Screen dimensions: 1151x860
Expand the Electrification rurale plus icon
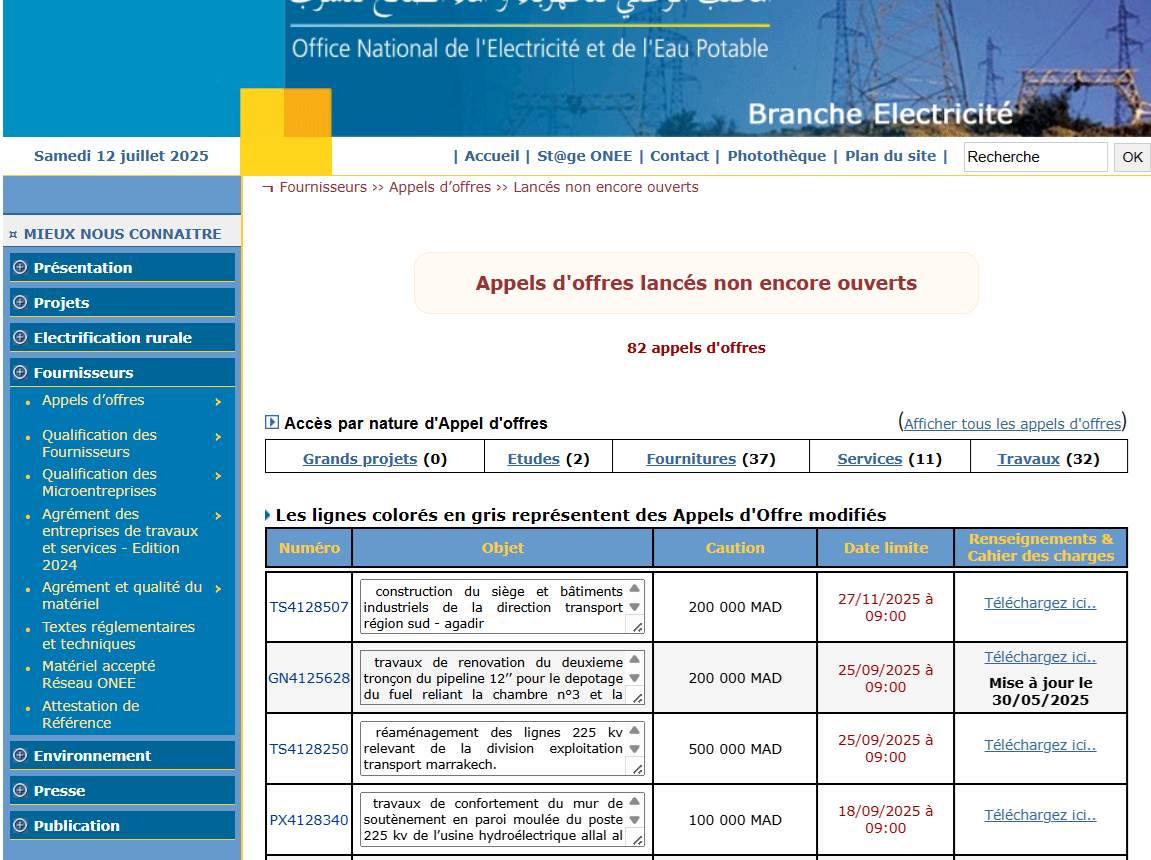coord(21,338)
